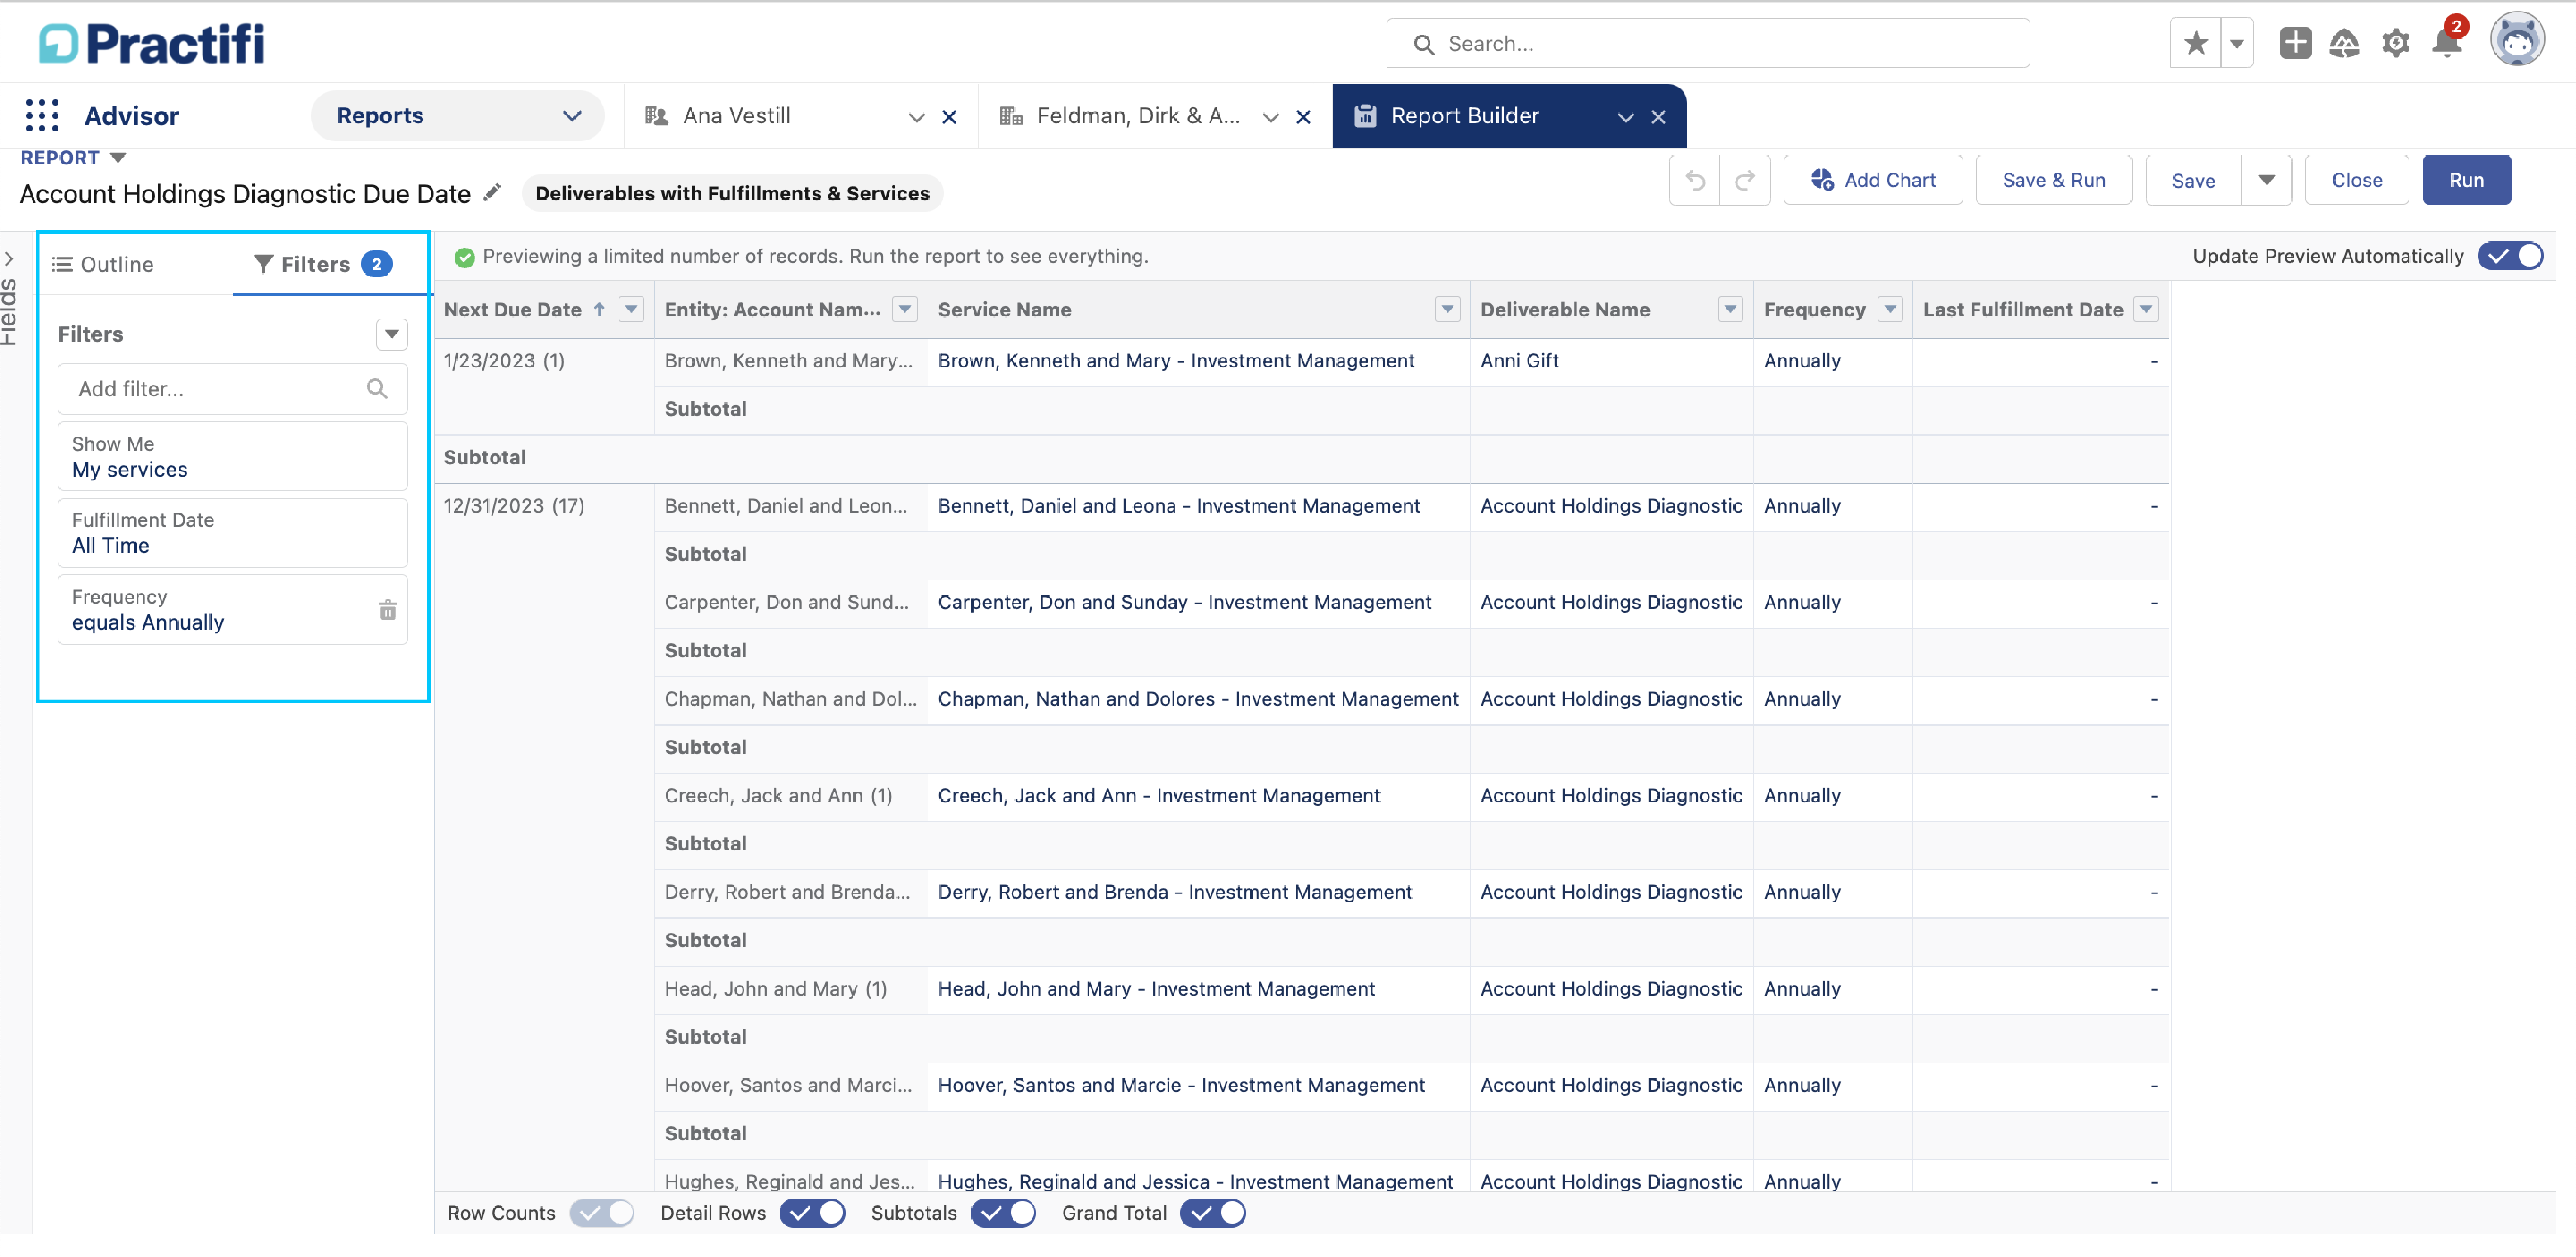
Task: Click the Add Chart button
Action: coord(1873,180)
